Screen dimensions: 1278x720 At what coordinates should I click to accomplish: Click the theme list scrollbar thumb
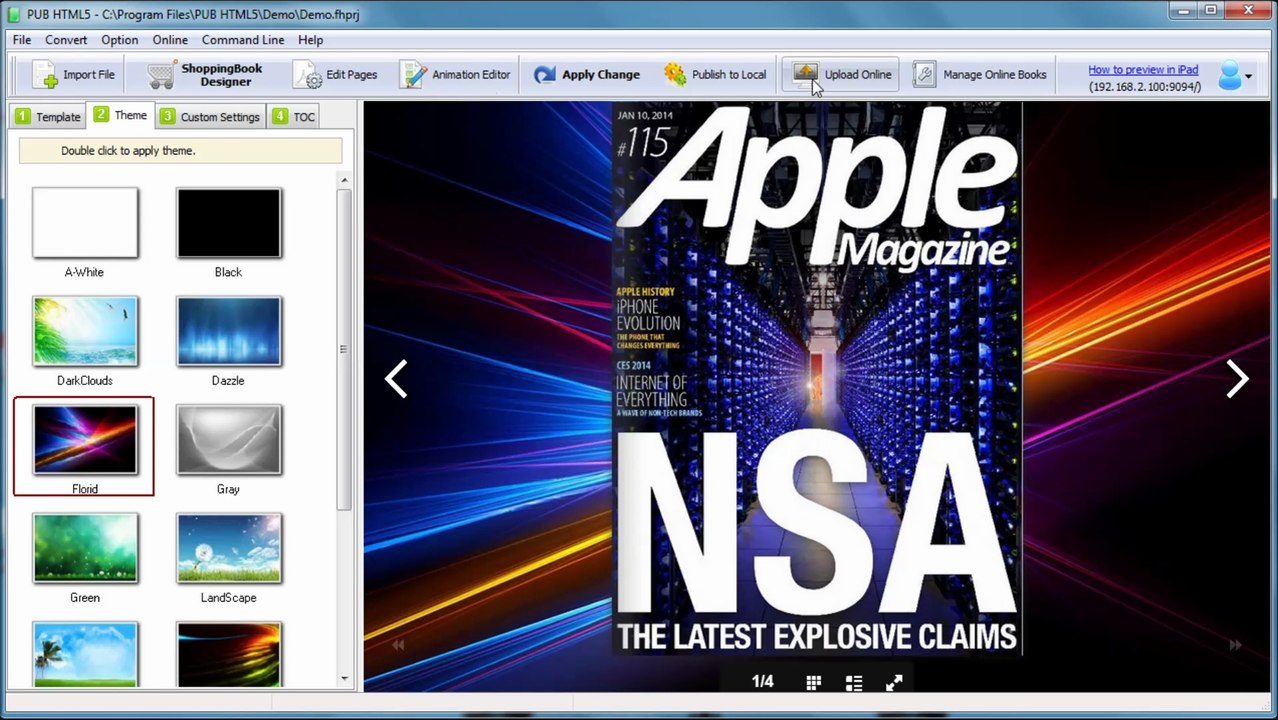(344, 349)
